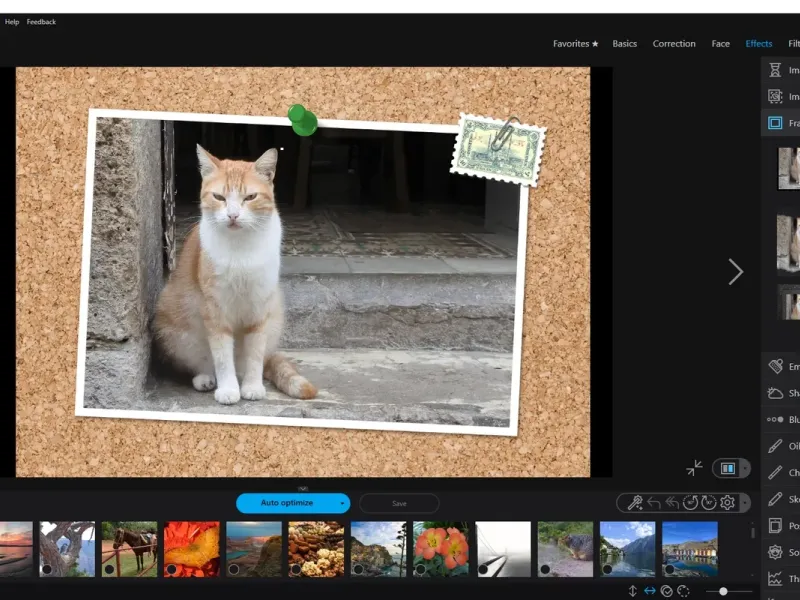This screenshot has width=800, height=600.
Task: Expand edit toolbar dropdown arrow
Action: (x=743, y=503)
